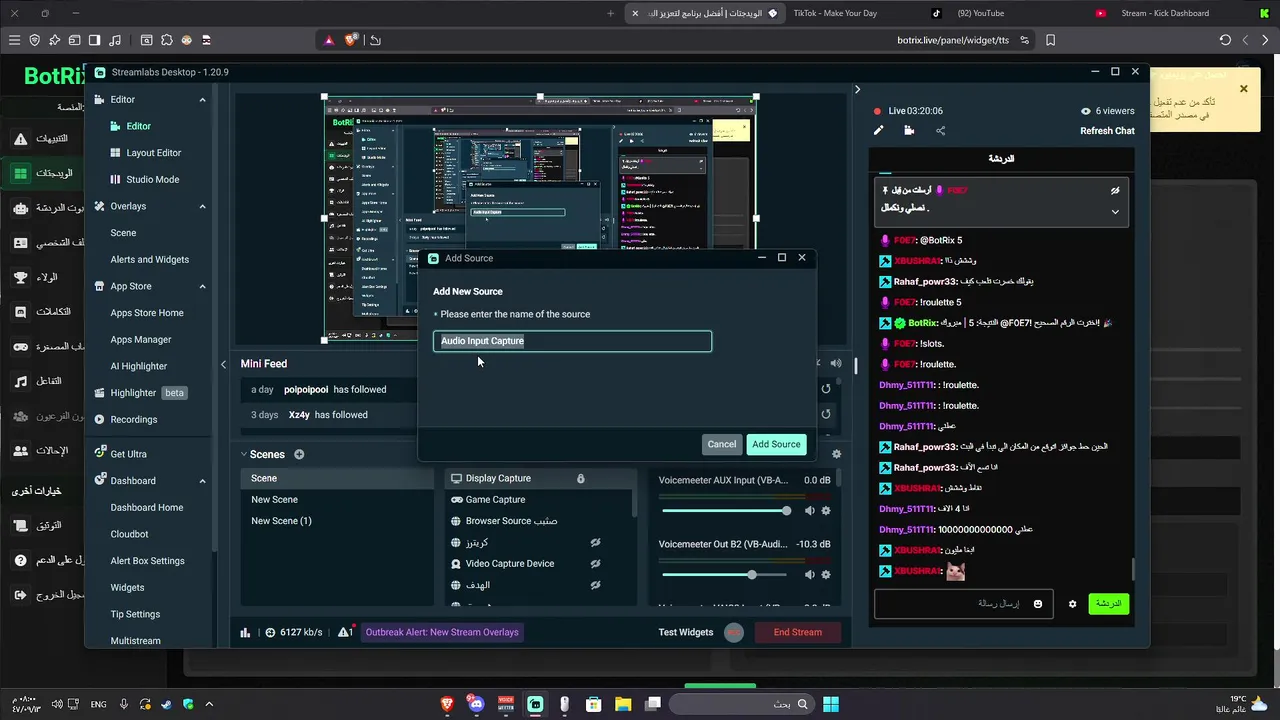1280x720 pixels.
Task: Click Test Widgets
Action: 686,633
